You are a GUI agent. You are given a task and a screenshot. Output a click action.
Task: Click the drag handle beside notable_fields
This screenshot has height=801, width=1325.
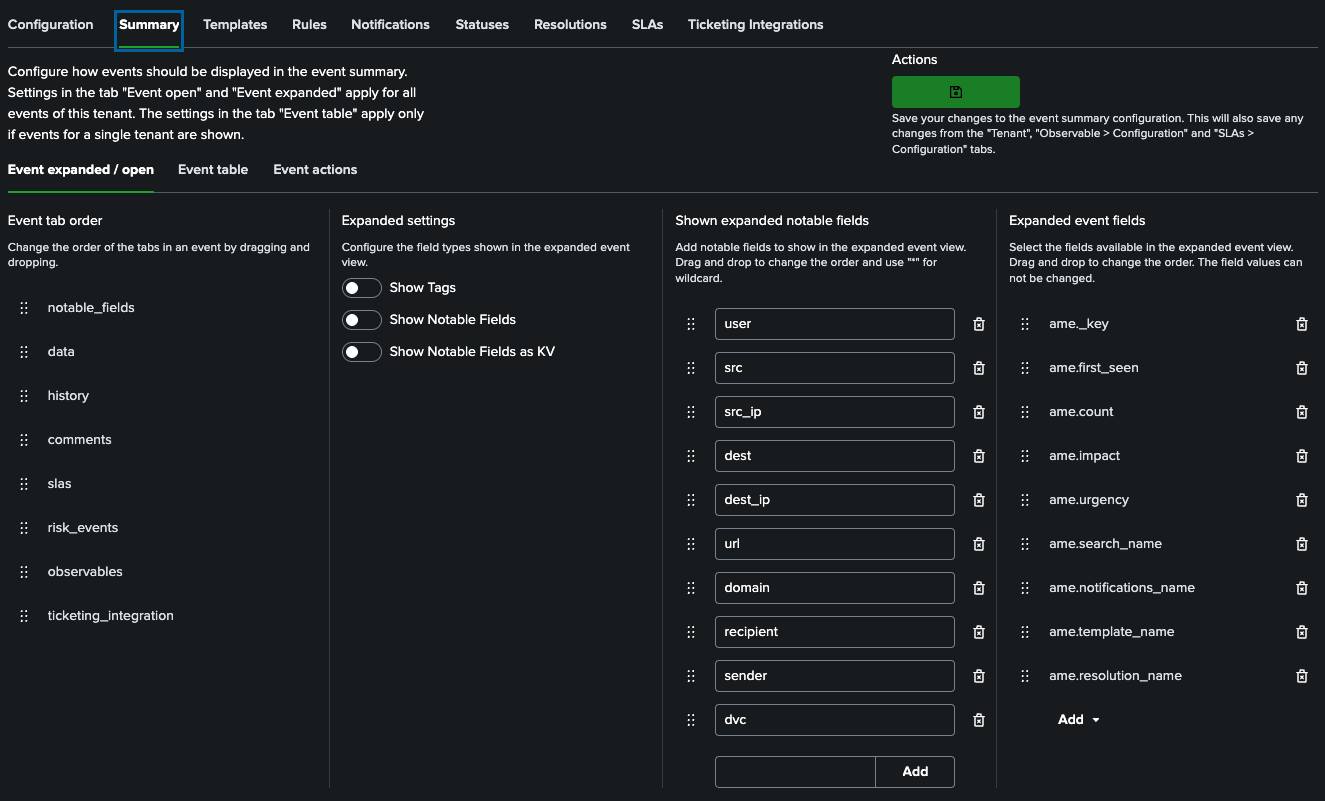[24, 307]
